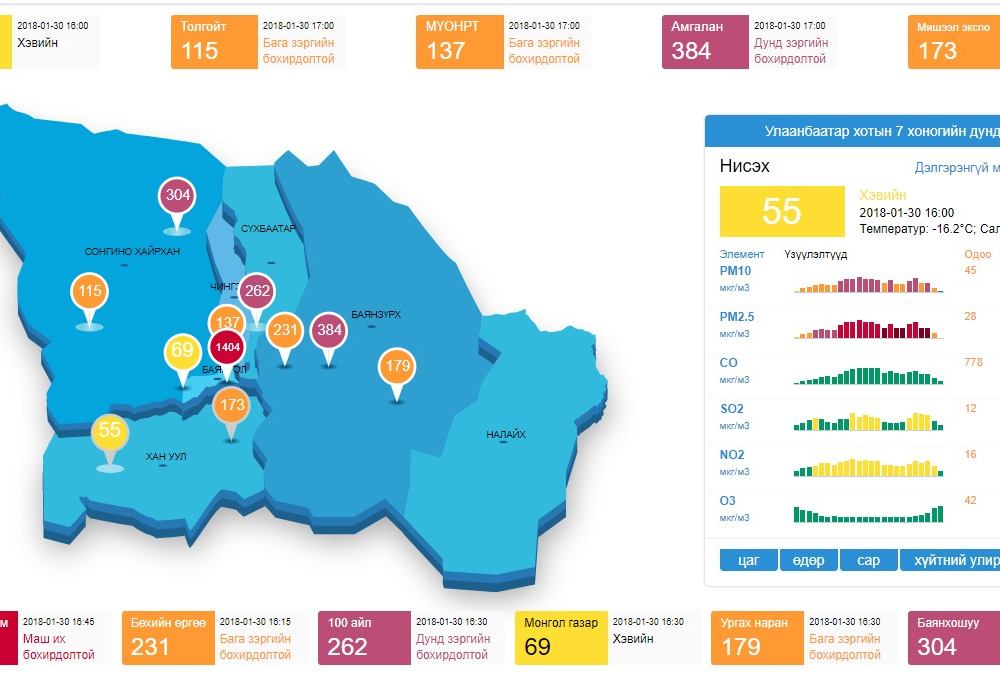
Task: Click the 137 map pin marker
Action: [x=227, y=318]
